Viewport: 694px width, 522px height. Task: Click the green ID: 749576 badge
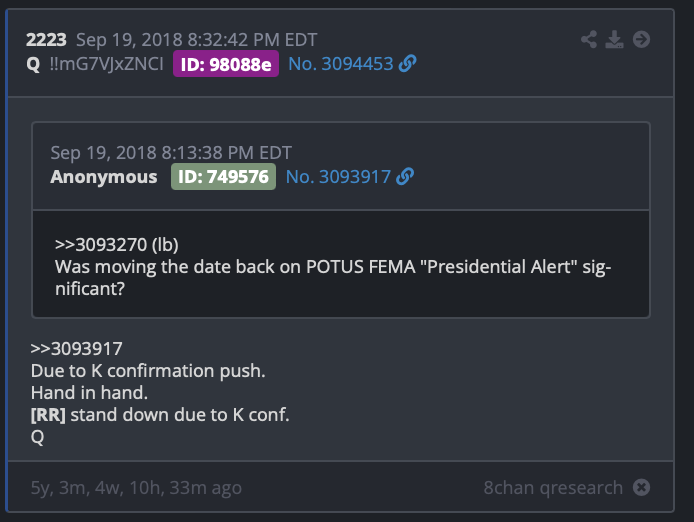[223, 177]
